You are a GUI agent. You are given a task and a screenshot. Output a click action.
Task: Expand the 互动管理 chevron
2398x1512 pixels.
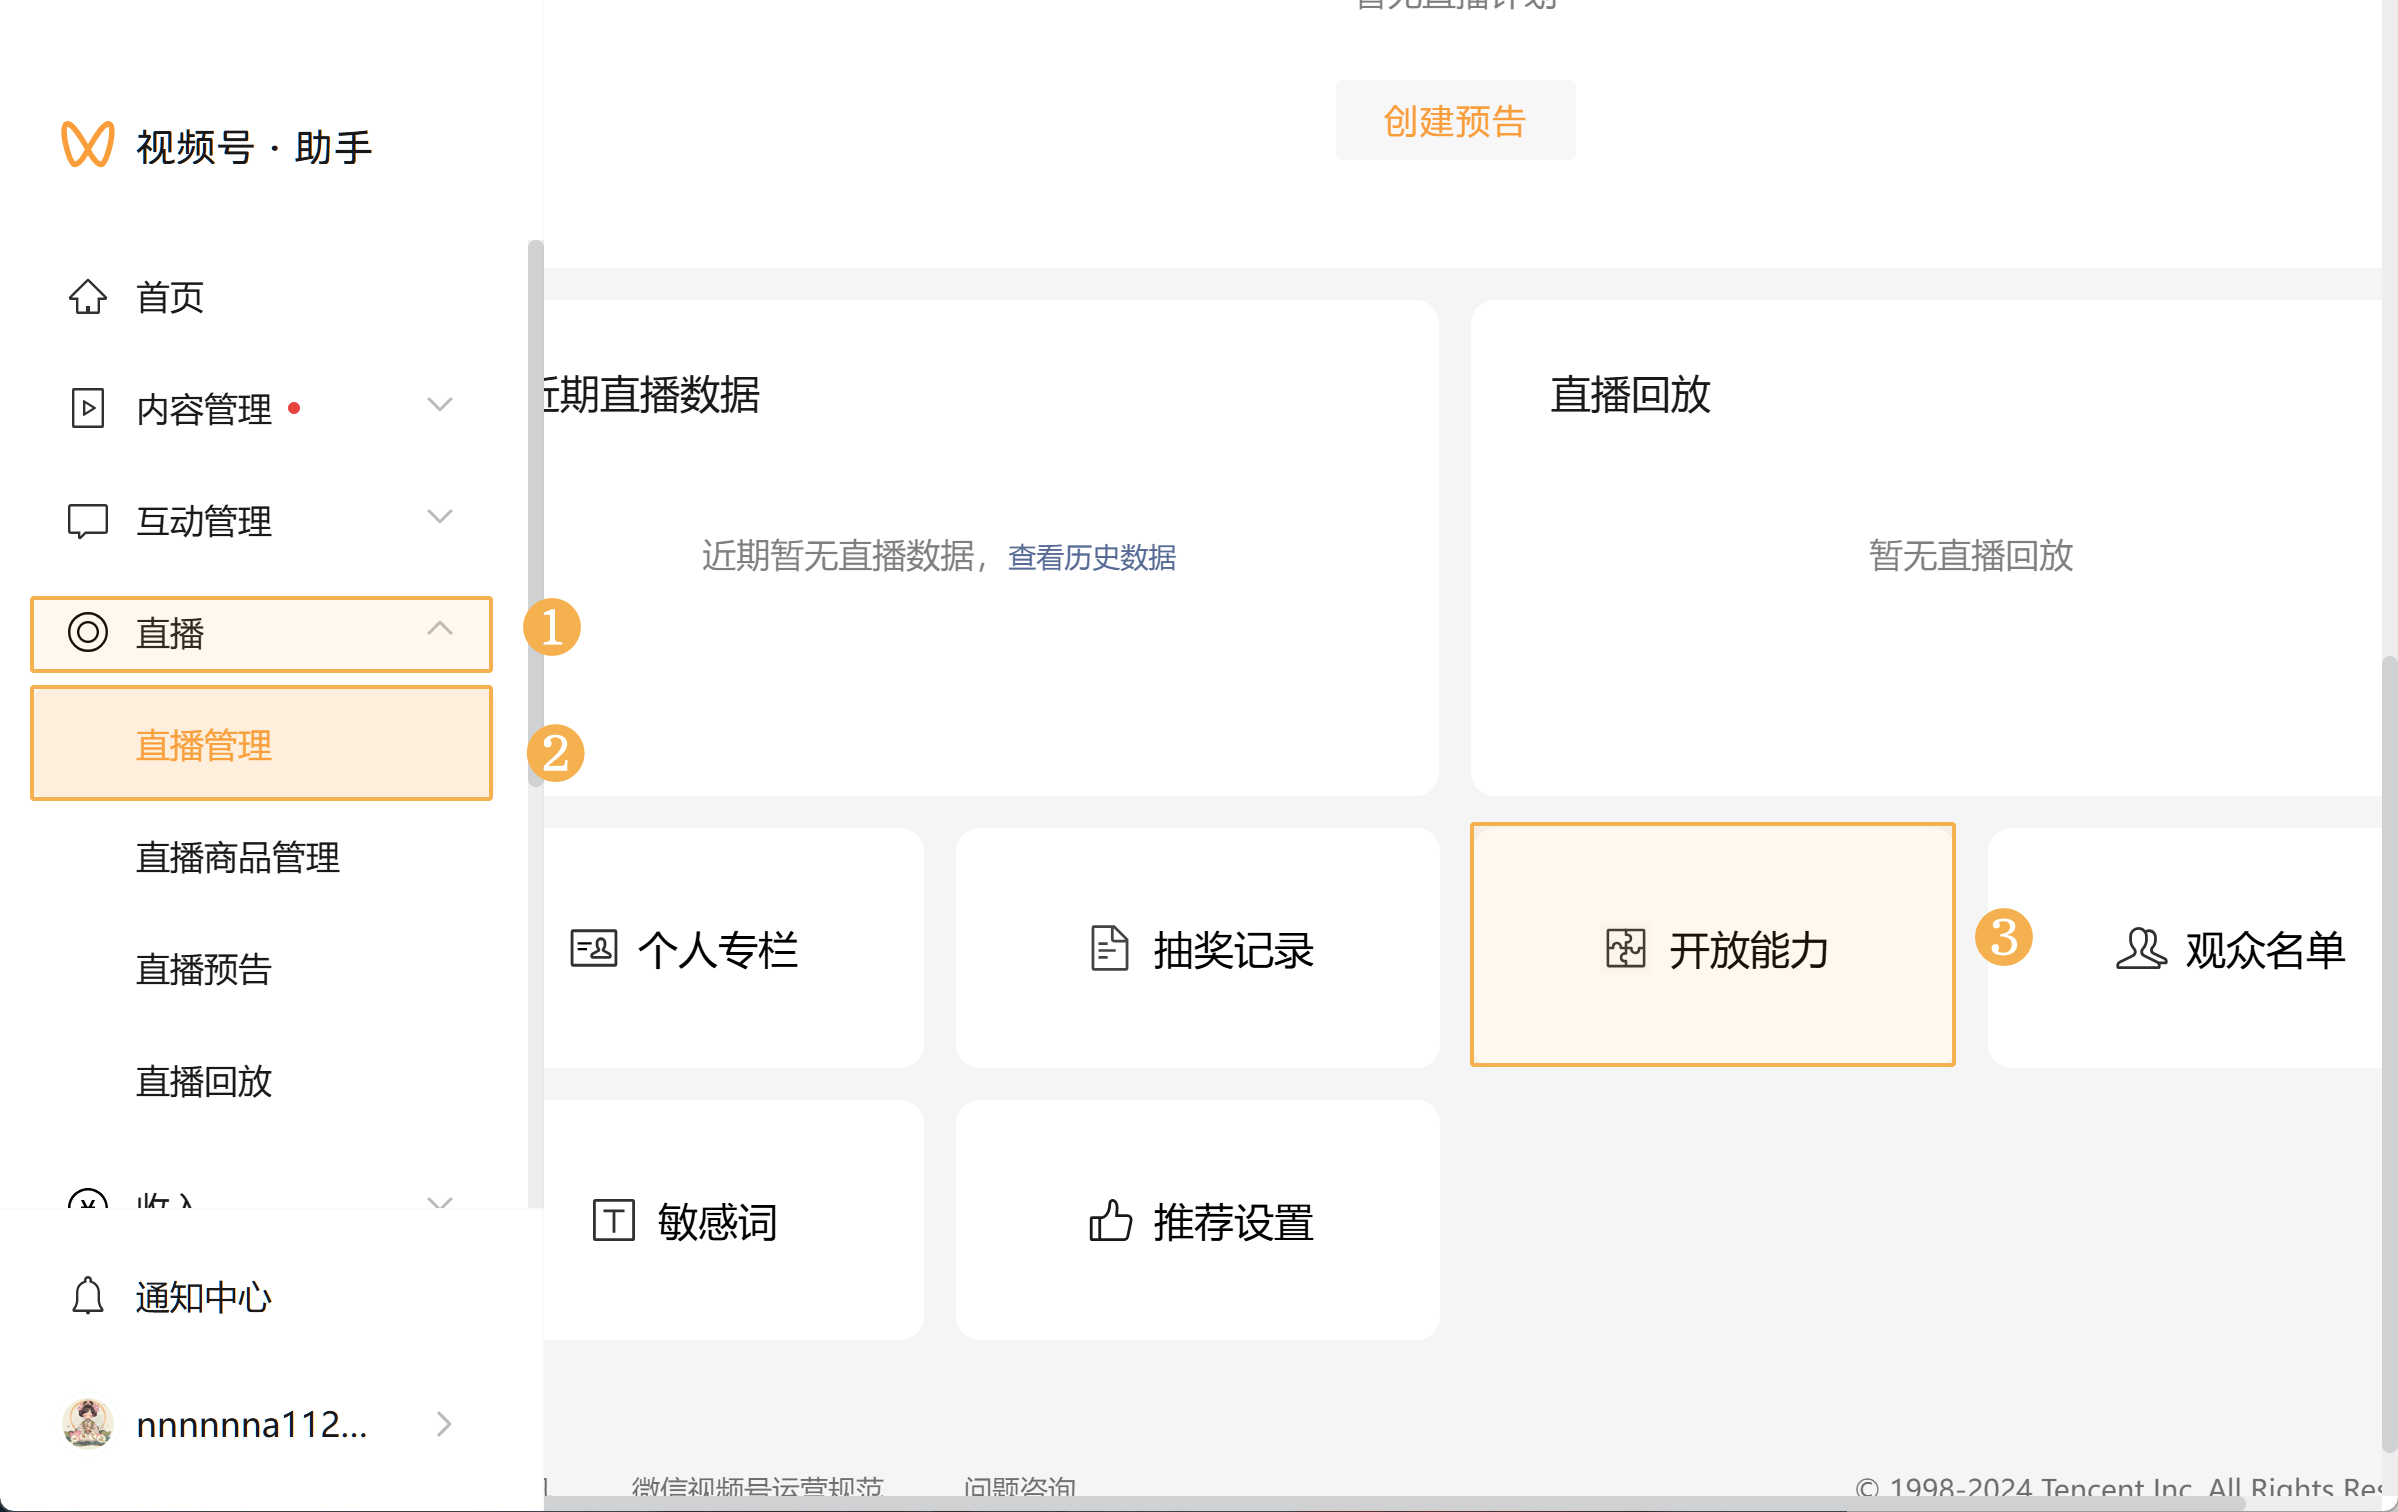[x=440, y=517]
